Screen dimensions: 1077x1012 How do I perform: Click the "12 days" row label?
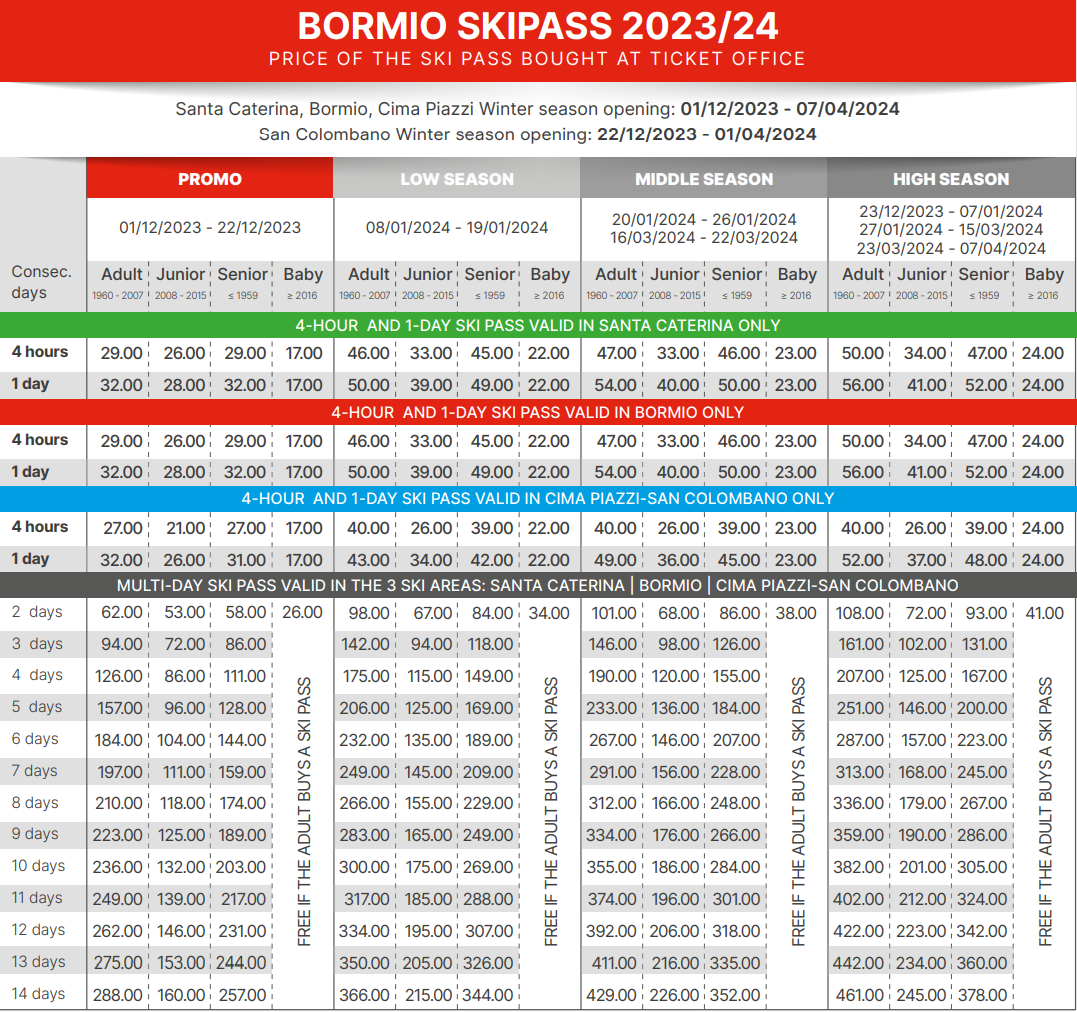(x=38, y=930)
